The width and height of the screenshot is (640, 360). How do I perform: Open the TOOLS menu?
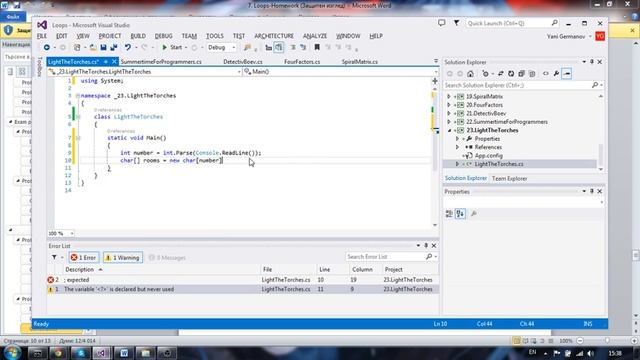(214, 36)
